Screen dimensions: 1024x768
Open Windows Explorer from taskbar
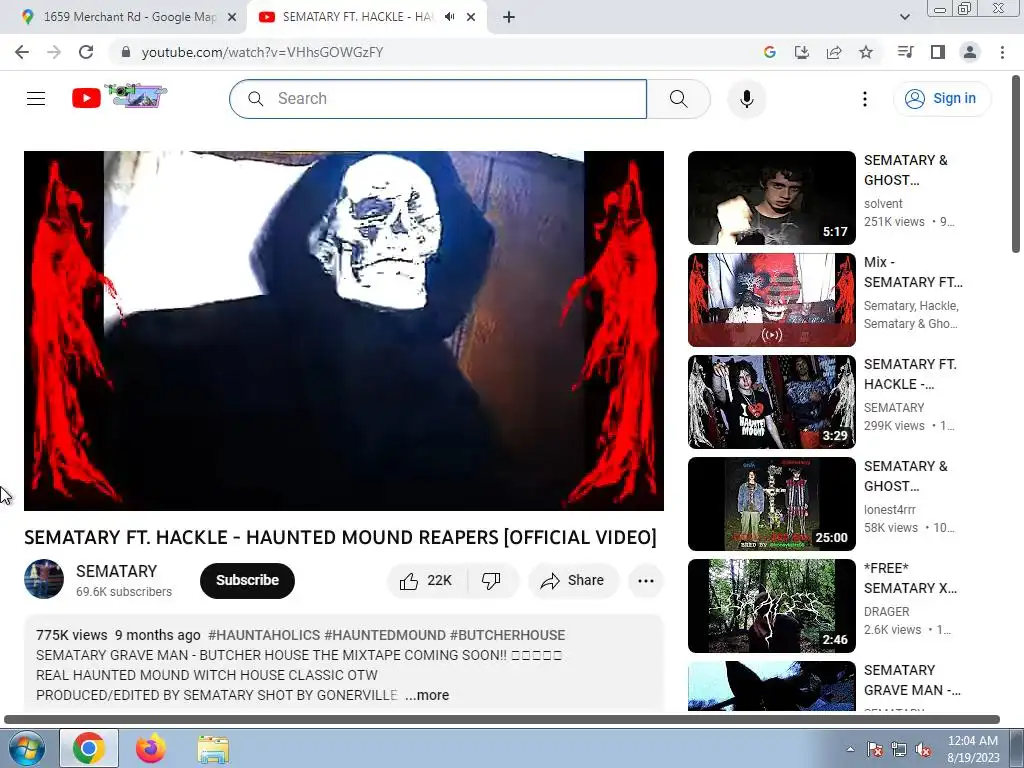[213, 749]
